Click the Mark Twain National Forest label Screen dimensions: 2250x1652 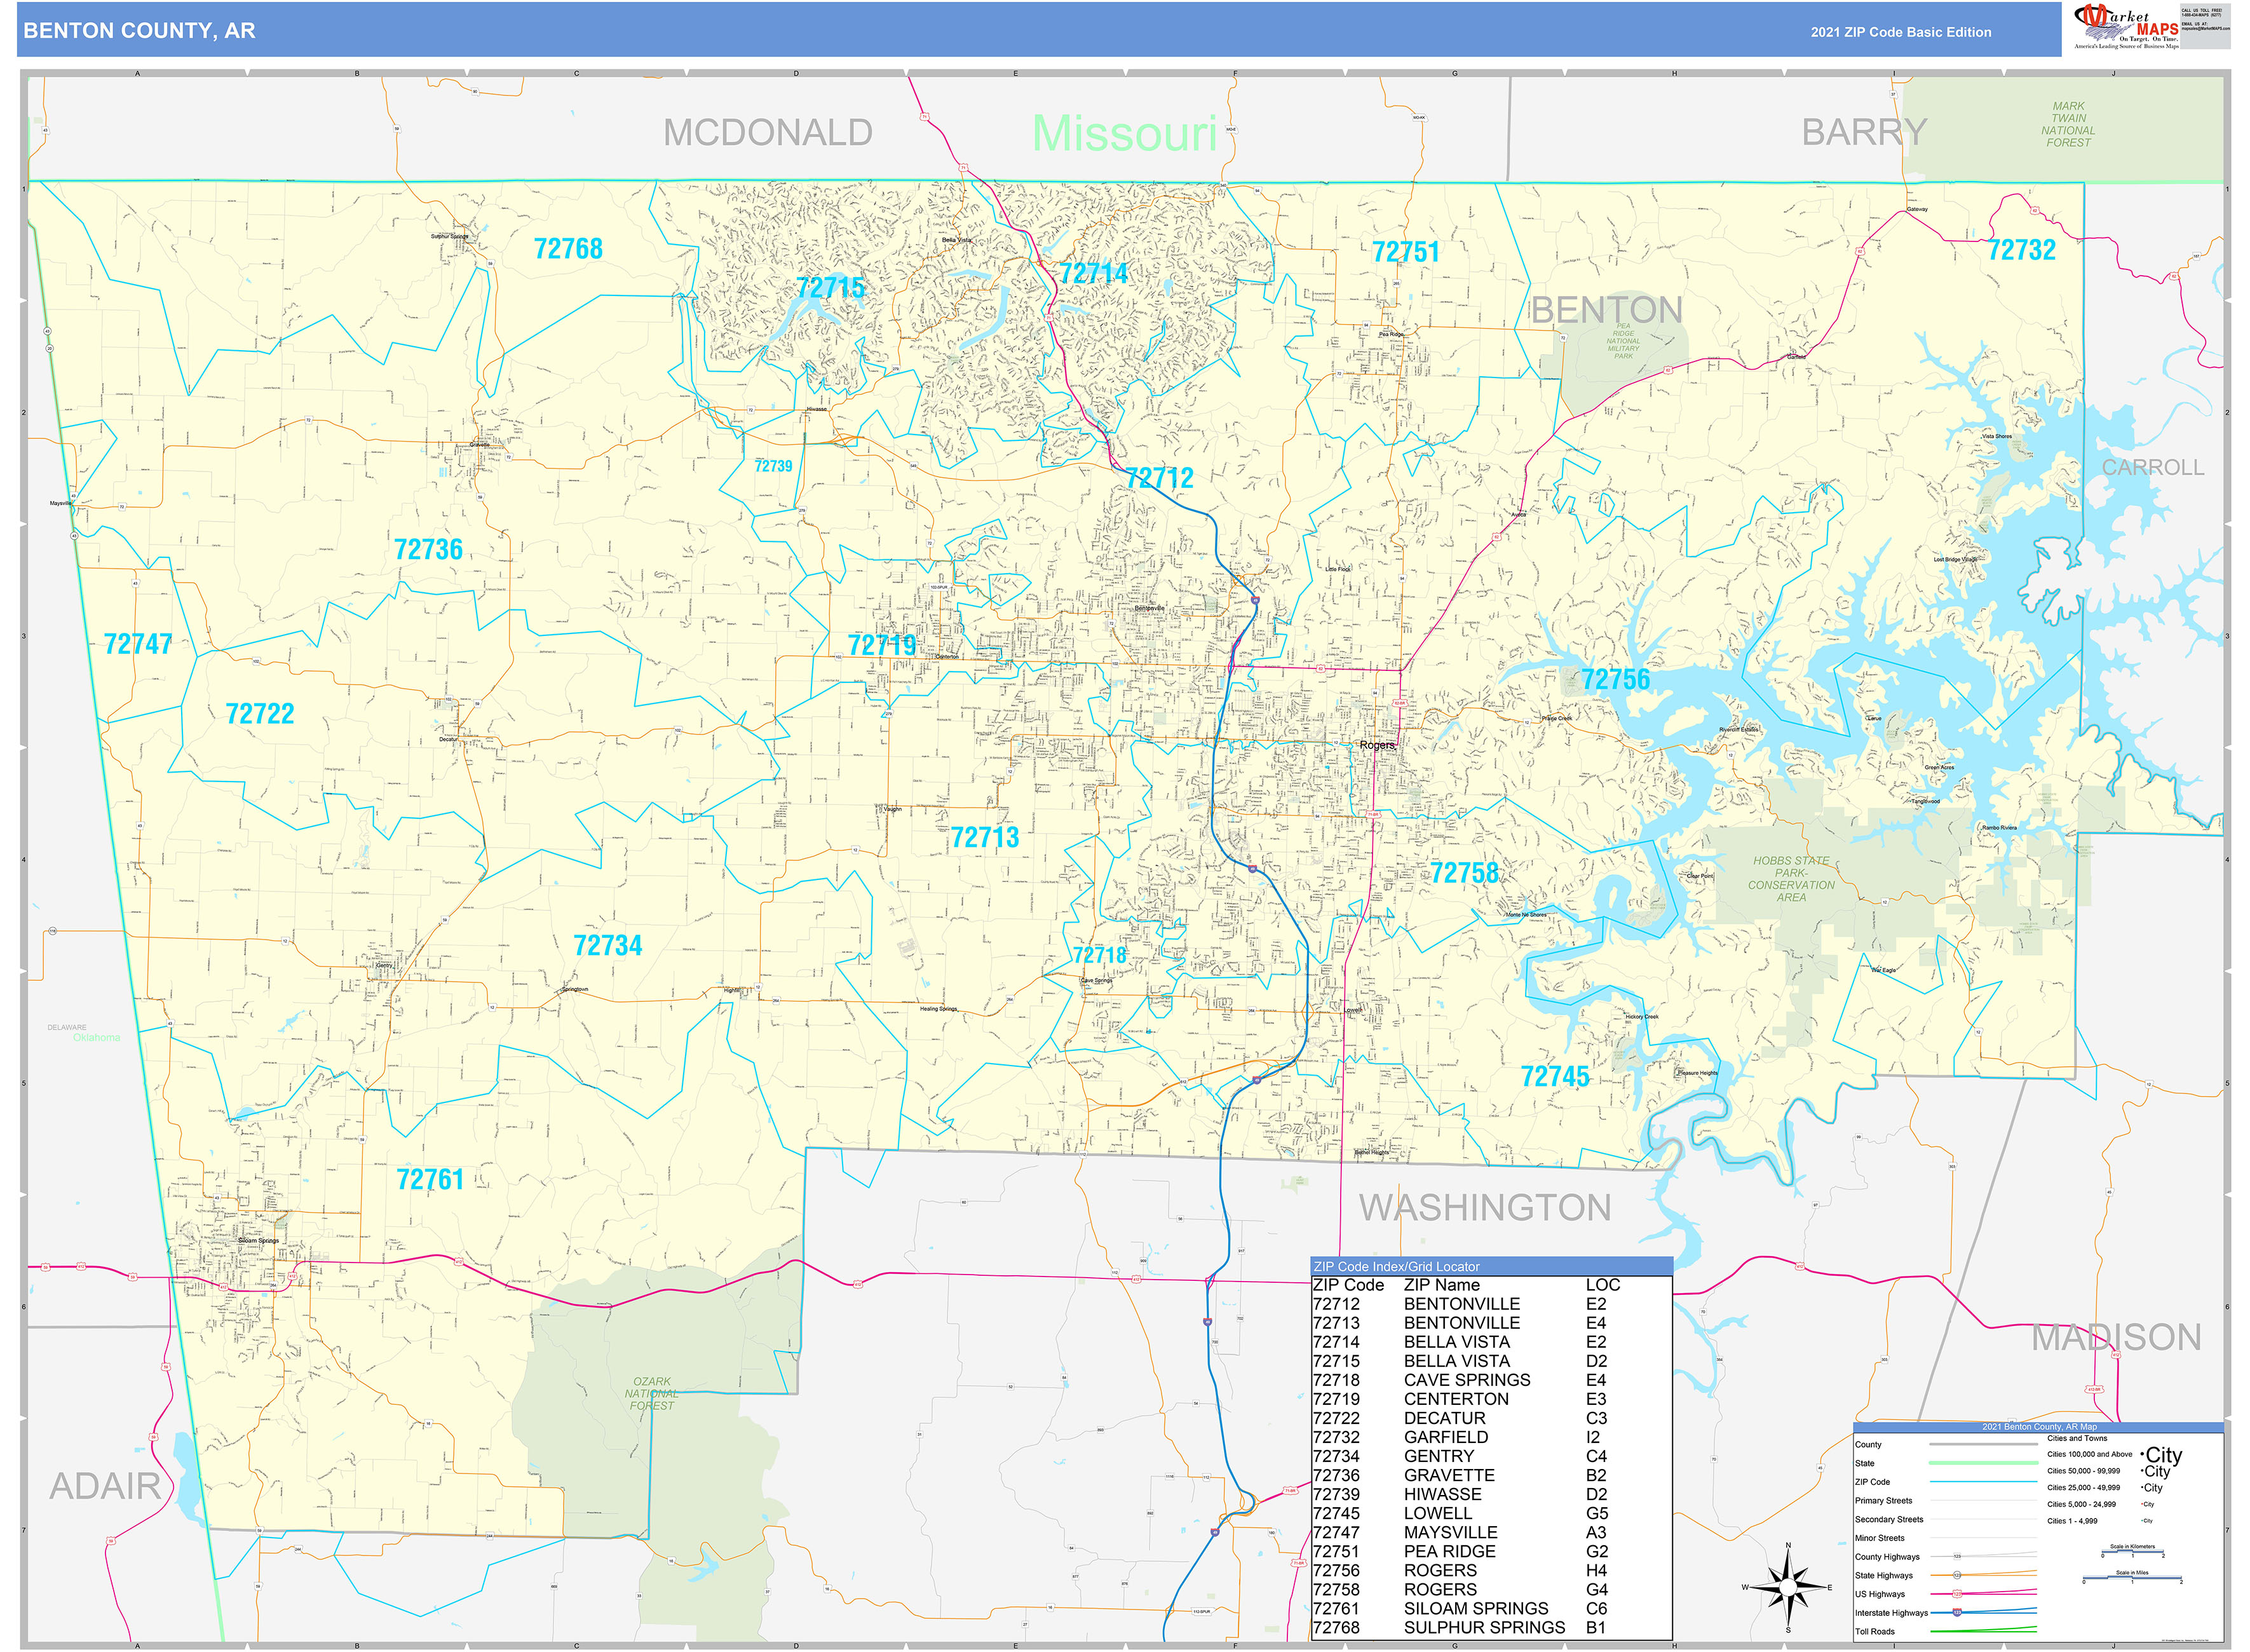(2068, 125)
